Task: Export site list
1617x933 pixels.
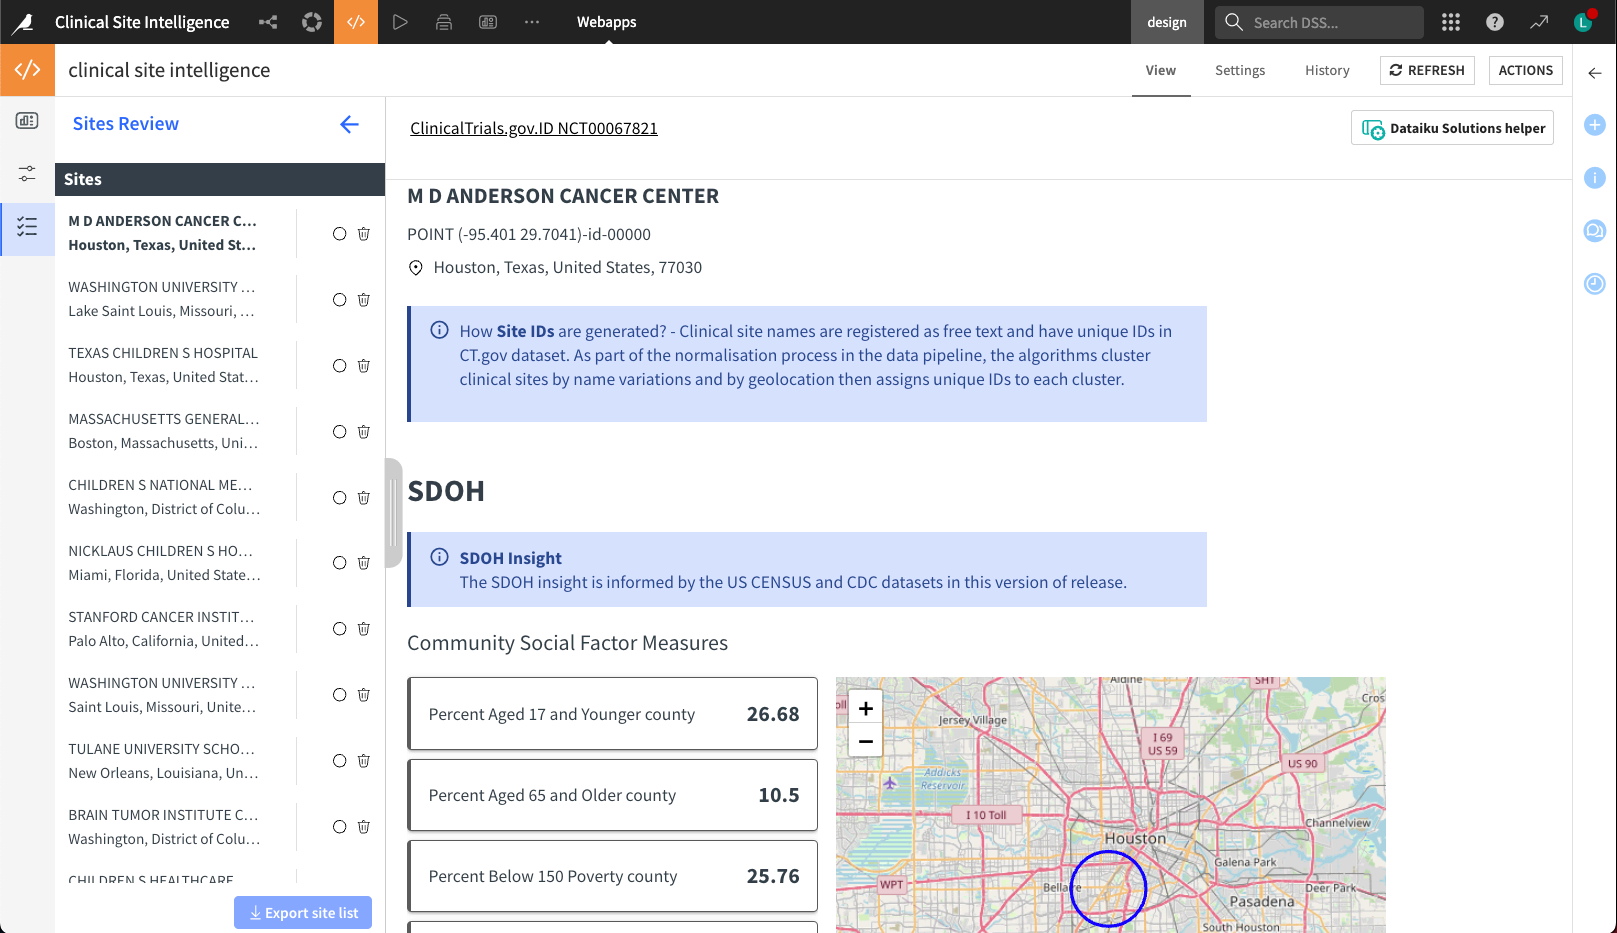Action: (302, 912)
